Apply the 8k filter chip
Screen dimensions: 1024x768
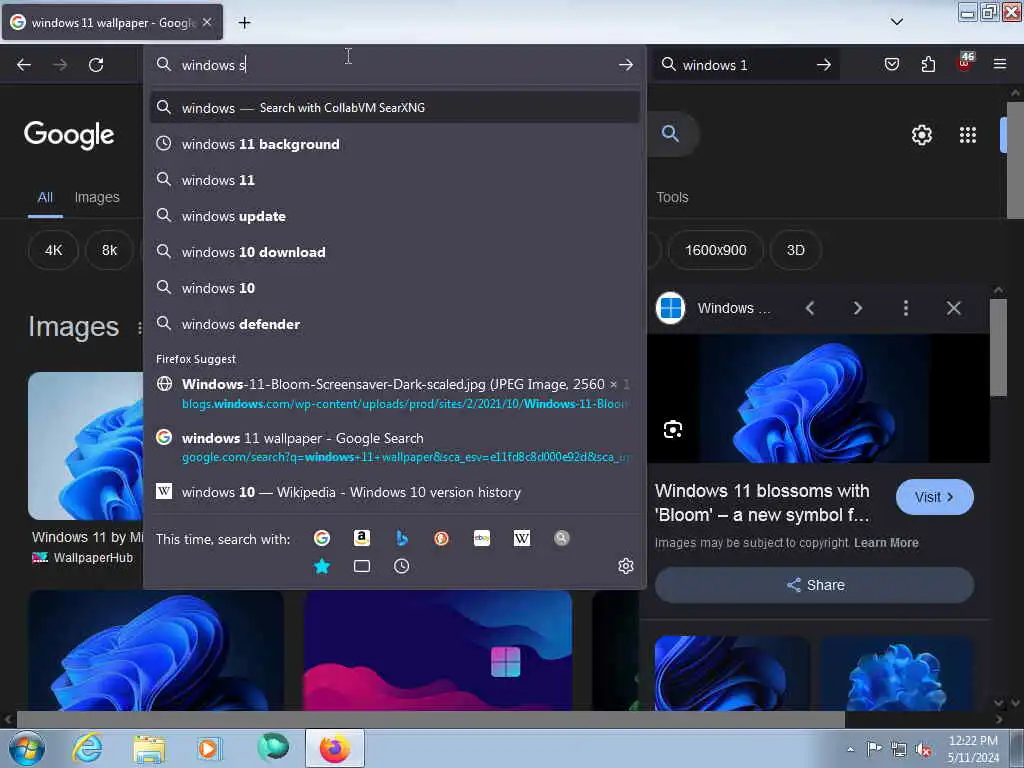pyautogui.click(x=110, y=250)
